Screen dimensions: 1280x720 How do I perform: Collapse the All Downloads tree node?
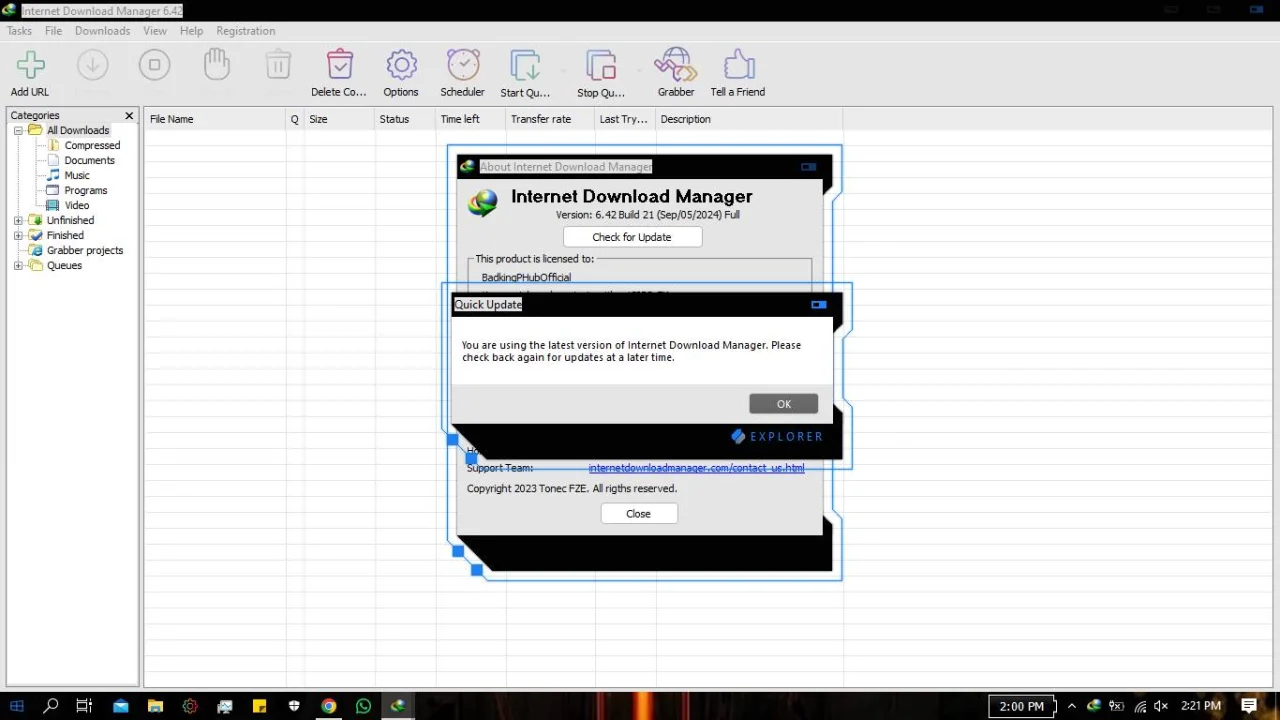coord(18,131)
